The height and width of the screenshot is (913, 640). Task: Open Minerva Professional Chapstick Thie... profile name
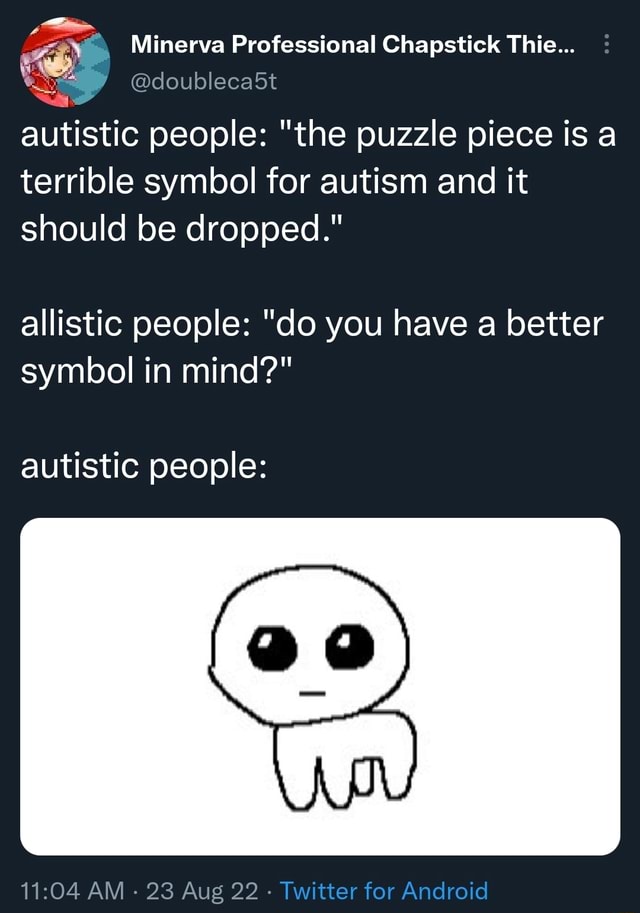352,44
